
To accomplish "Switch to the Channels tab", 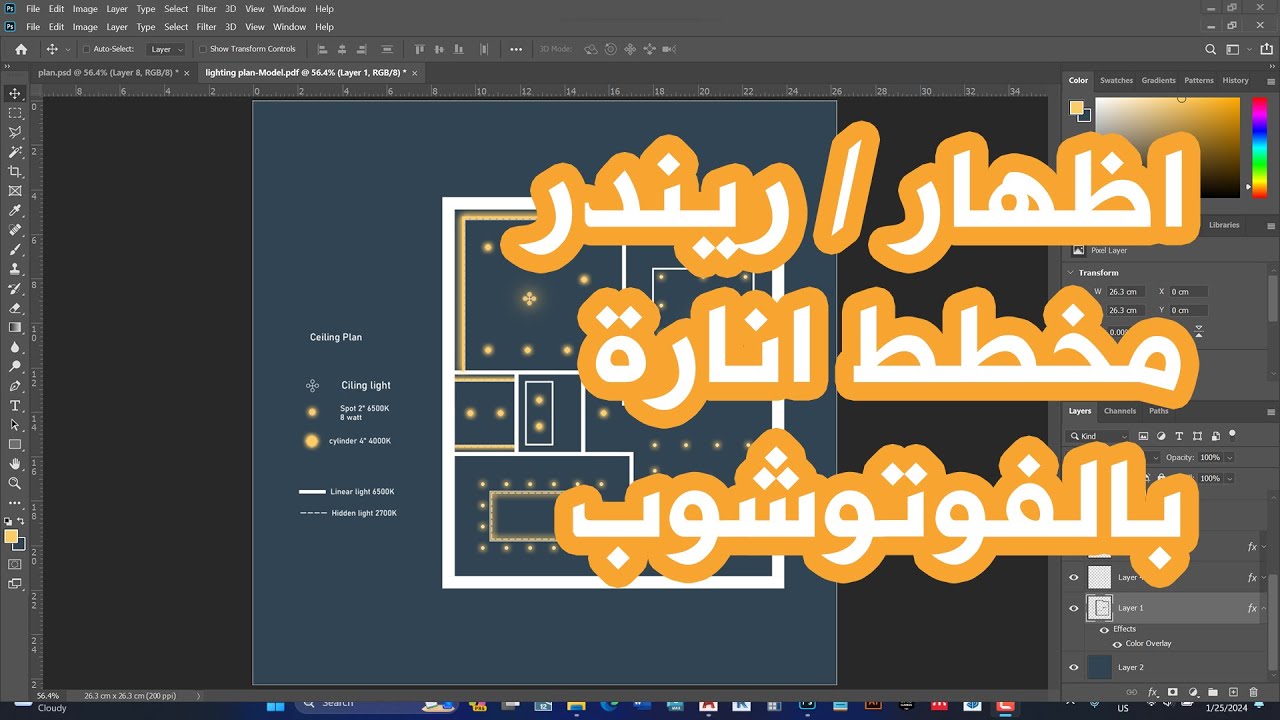I will (x=1120, y=411).
